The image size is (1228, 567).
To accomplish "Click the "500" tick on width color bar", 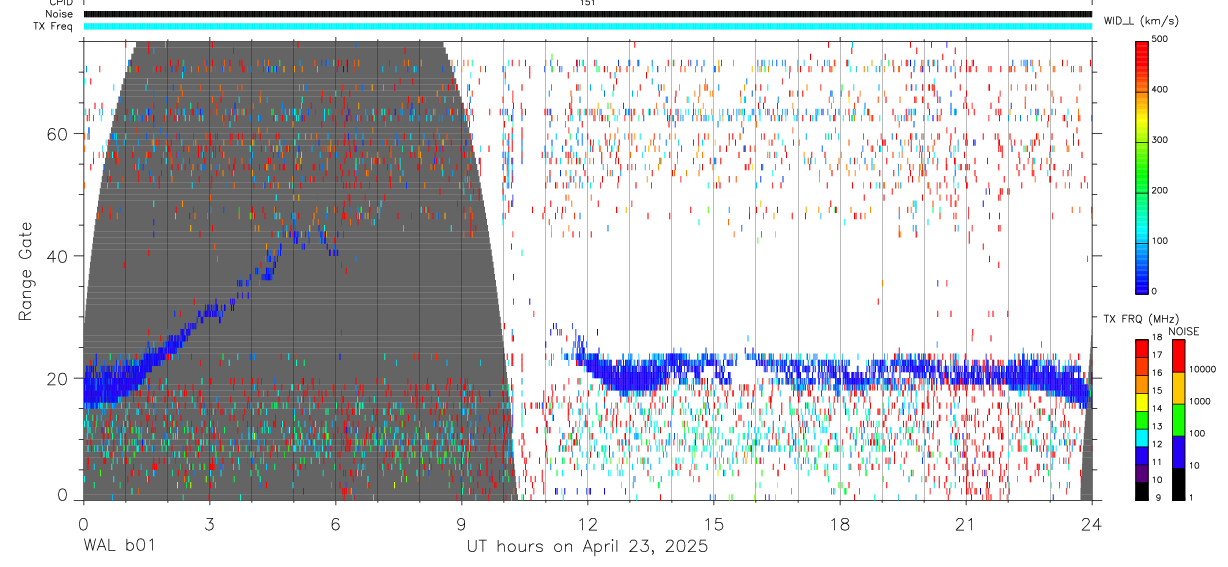I will click(x=1160, y=38).
